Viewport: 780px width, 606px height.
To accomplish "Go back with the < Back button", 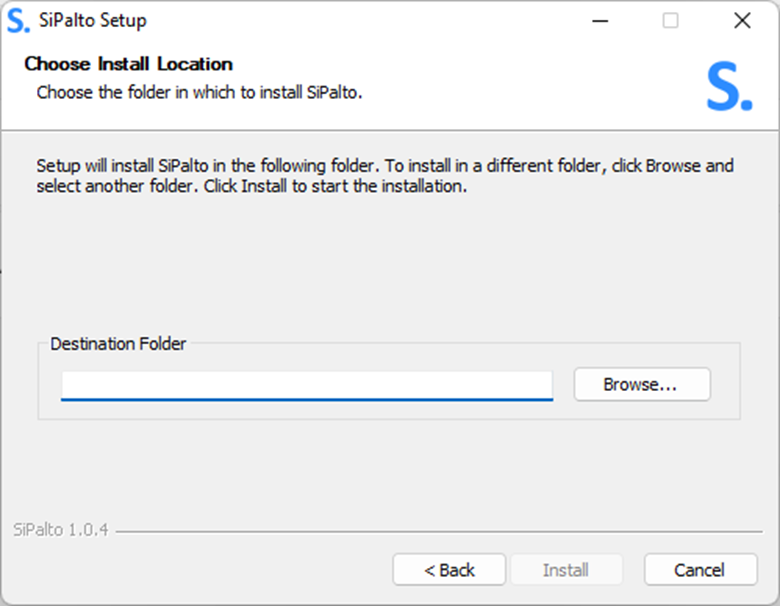I will [x=449, y=570].
